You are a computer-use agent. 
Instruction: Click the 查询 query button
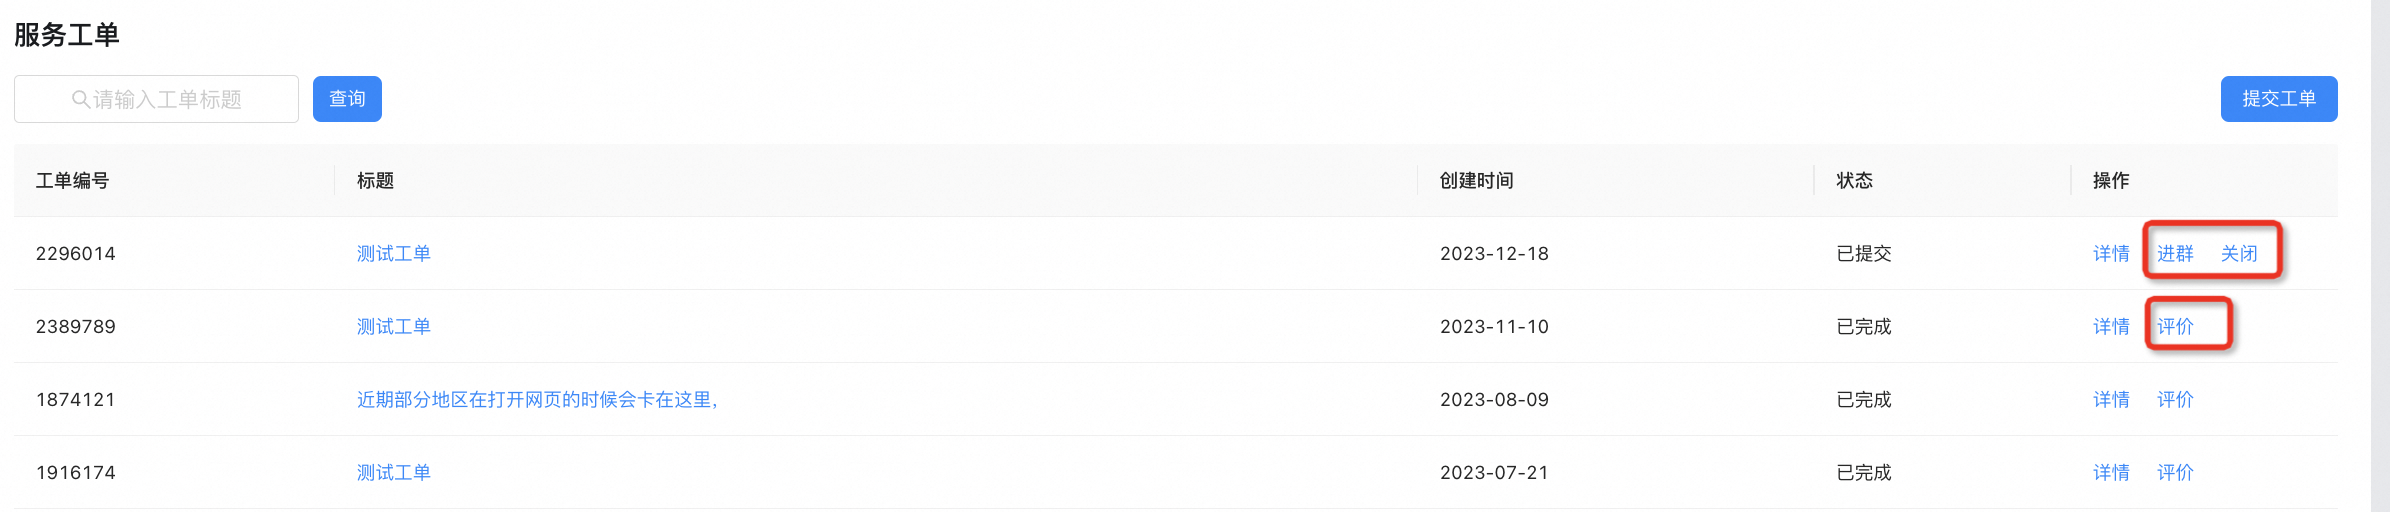coord(347,99)
